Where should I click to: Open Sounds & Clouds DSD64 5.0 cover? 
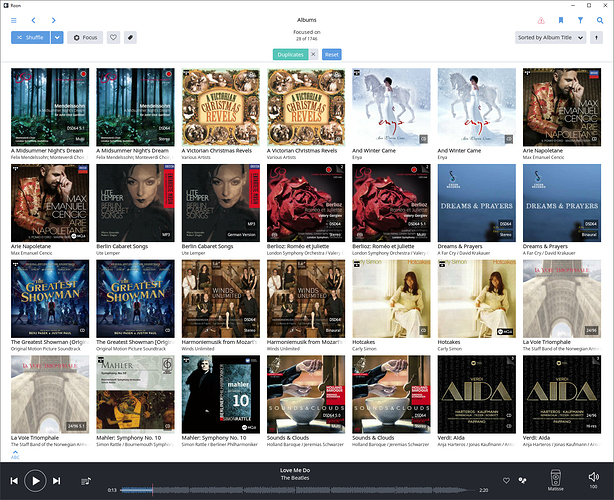pos(306,394)
